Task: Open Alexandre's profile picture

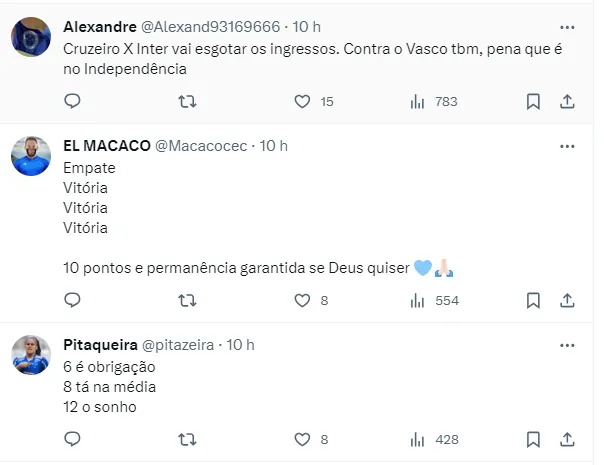Action: tap(31, 38)
